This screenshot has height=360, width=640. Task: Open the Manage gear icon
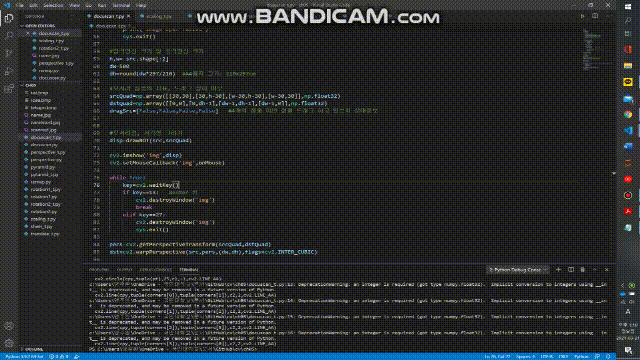tap(9, 343)
